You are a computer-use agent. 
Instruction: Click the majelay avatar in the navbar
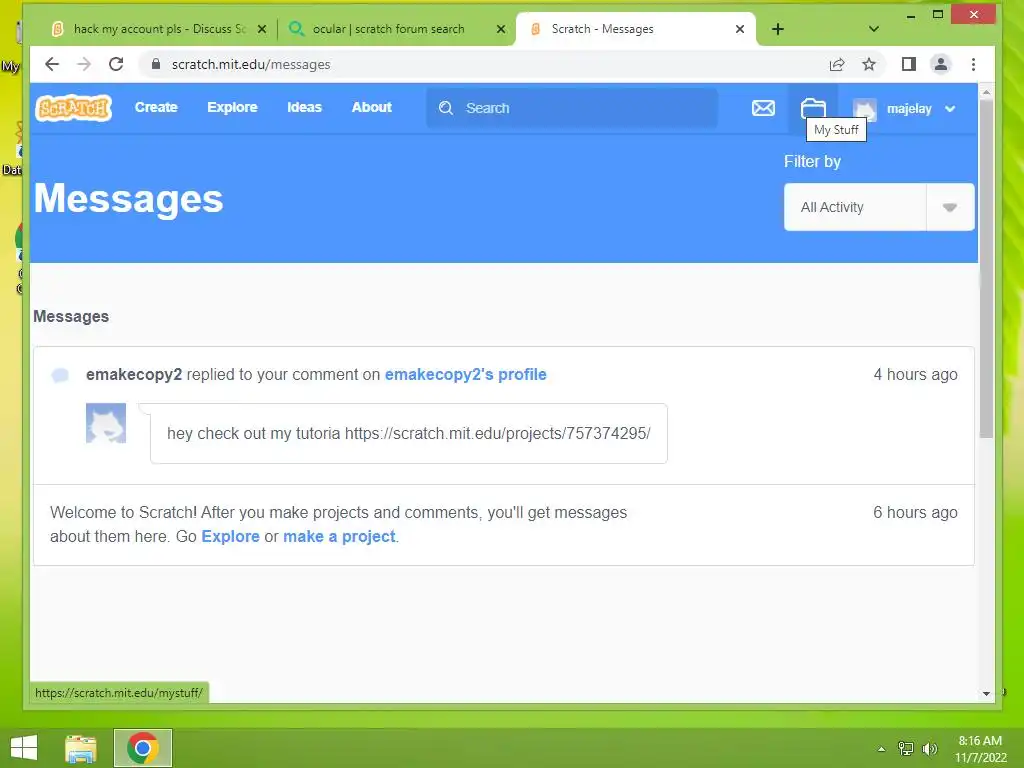coord(865,109)
